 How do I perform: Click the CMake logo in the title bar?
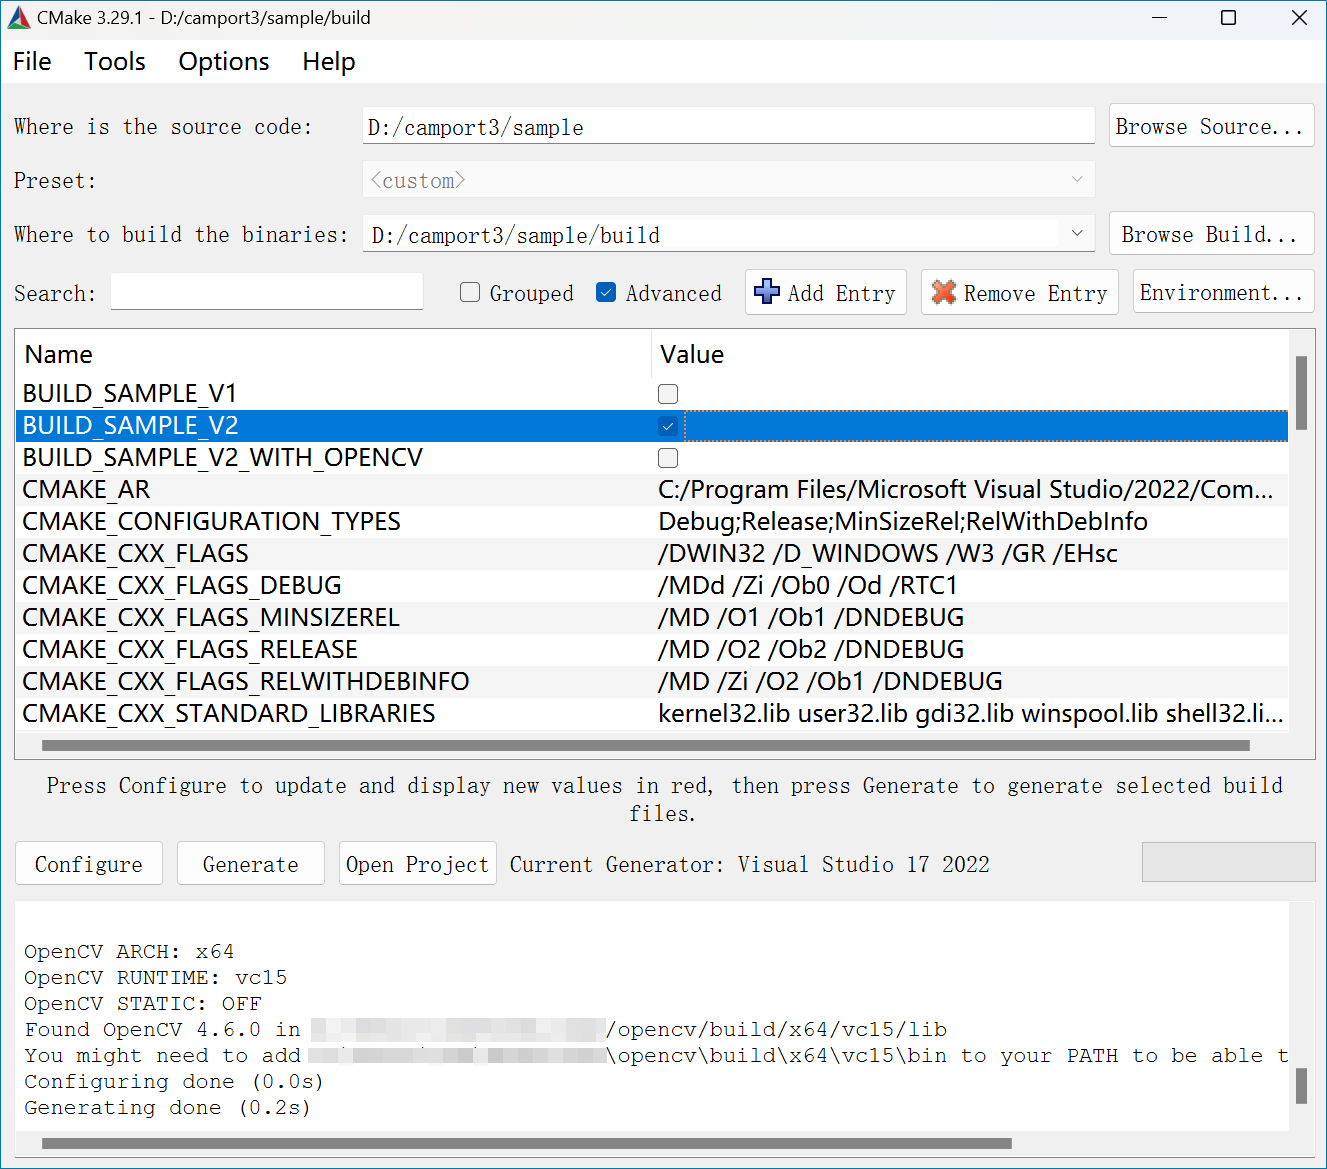pos(19,18)
